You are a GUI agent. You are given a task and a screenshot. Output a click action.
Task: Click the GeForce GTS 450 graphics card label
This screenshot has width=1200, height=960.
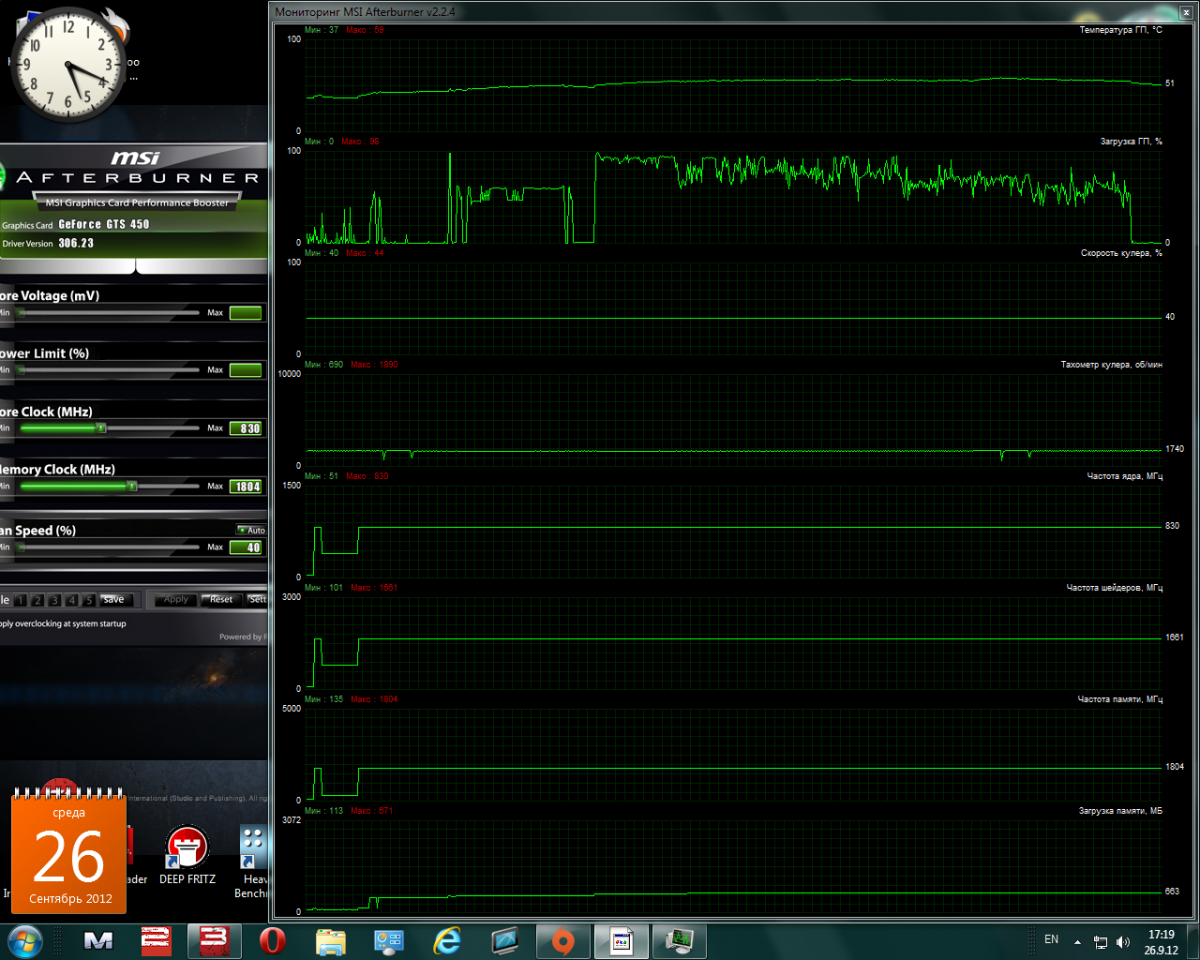pos(104,225)
